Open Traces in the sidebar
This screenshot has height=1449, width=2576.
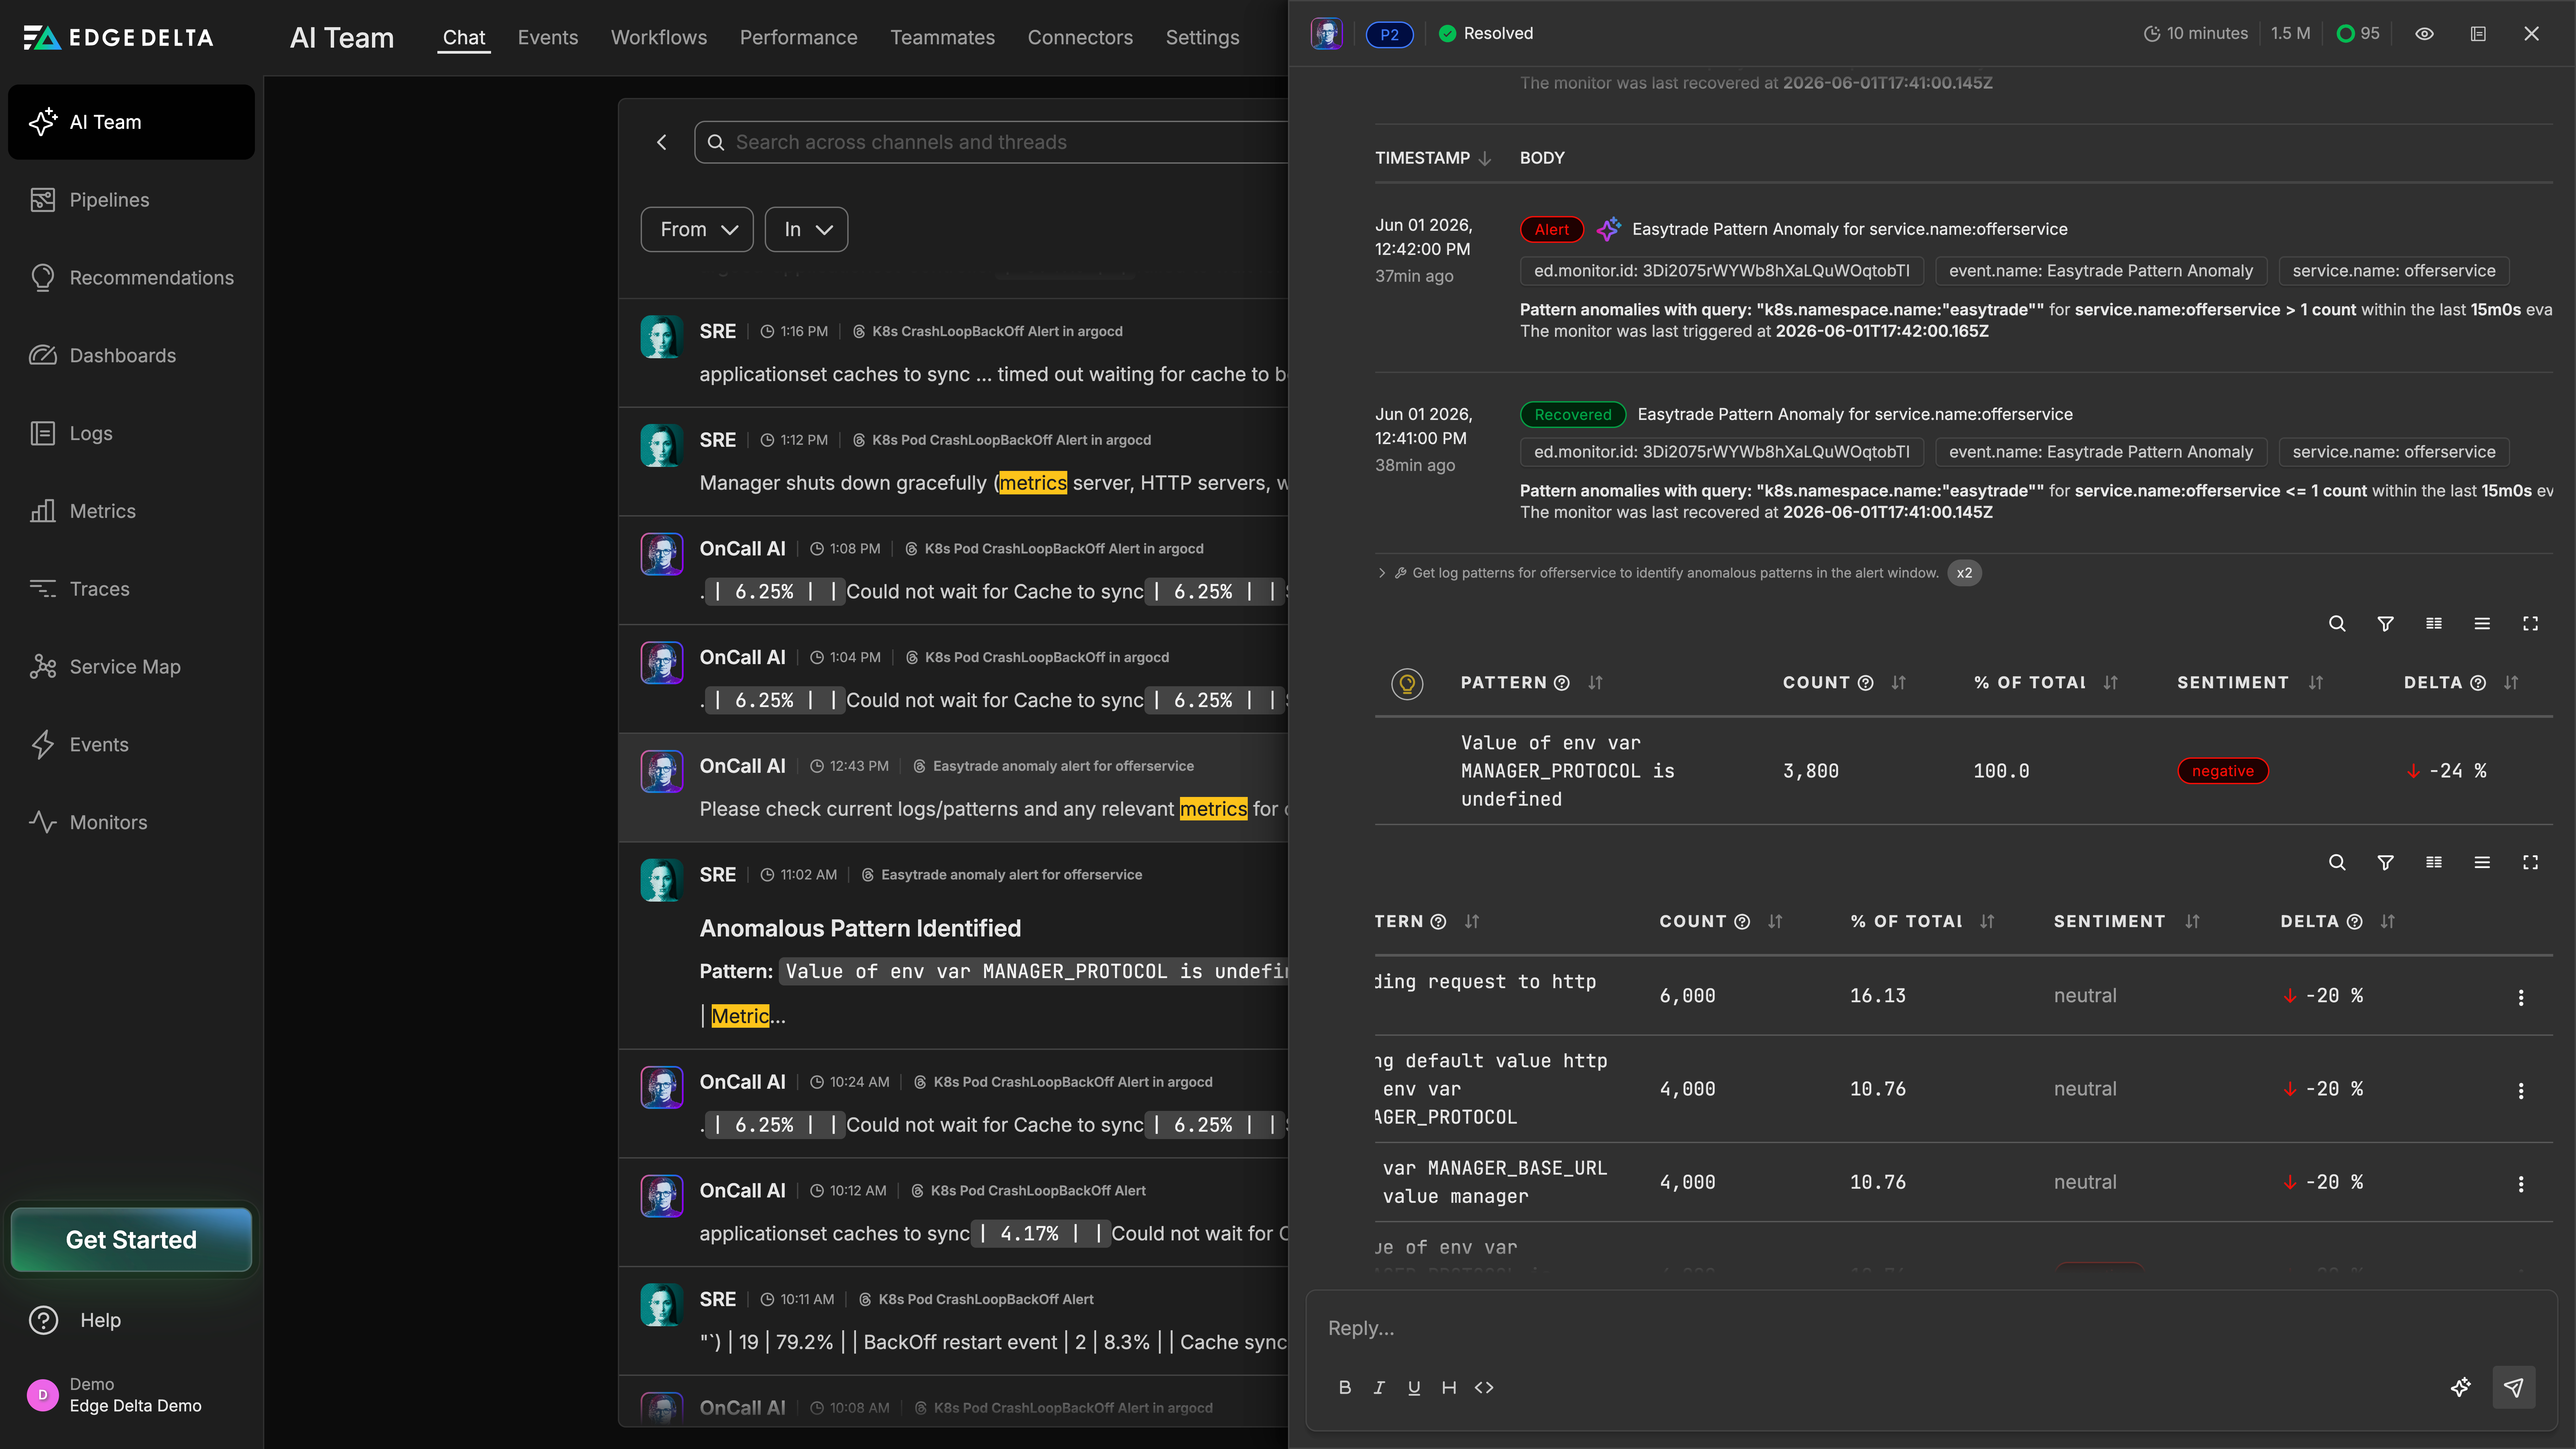click(x=131, y=589)
